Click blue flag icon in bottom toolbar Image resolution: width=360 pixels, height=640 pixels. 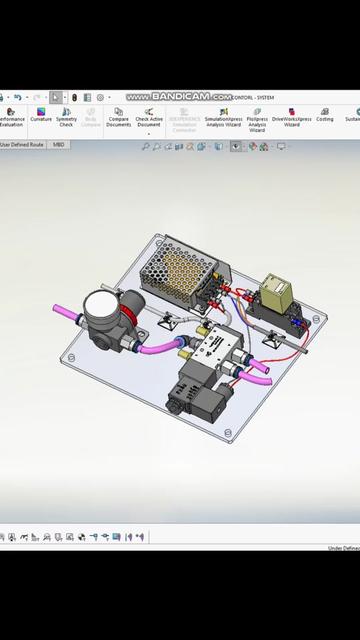pyautogui.click(x=116, y=537)
